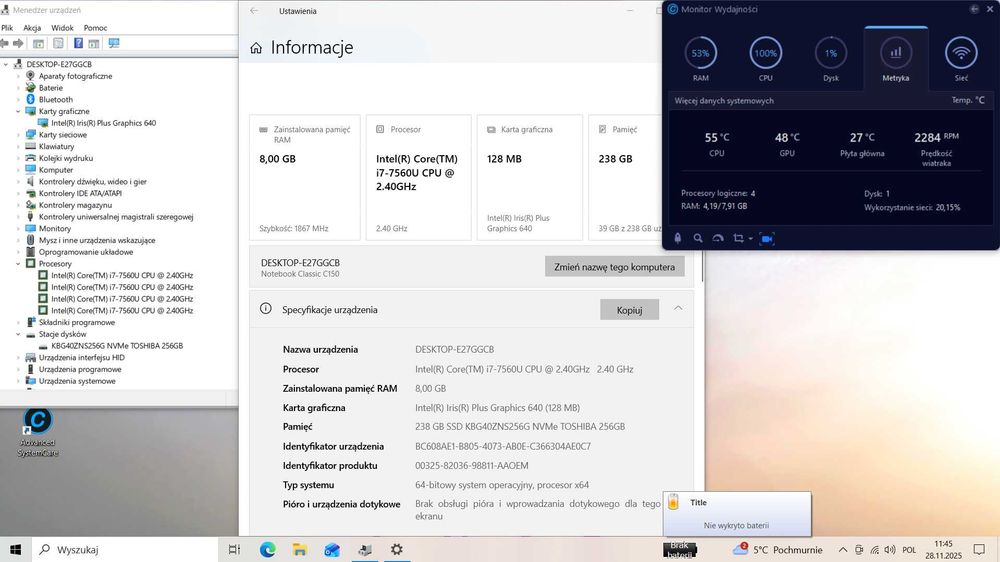Click the screenshot crop icon in Monitor Wydajności
The width and height of the screenshot is (1000, 562).
click(x=738, y=238)
